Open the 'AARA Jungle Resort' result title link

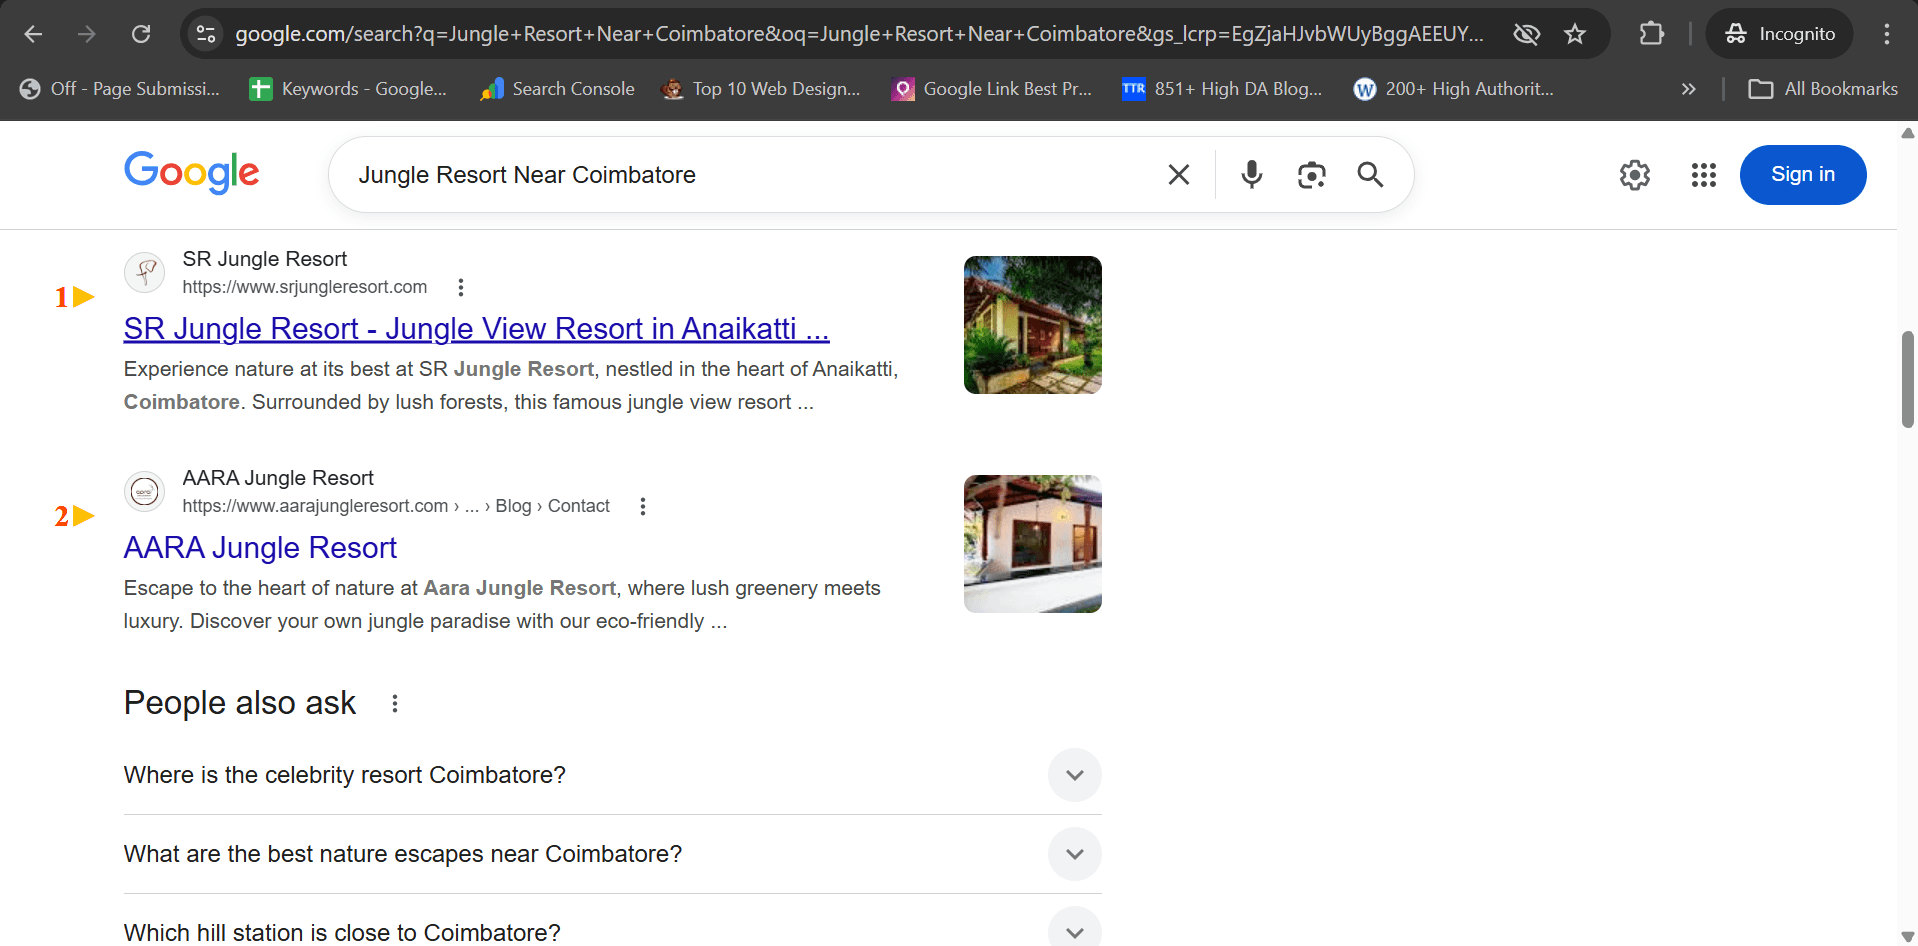(x=260, y=548)
